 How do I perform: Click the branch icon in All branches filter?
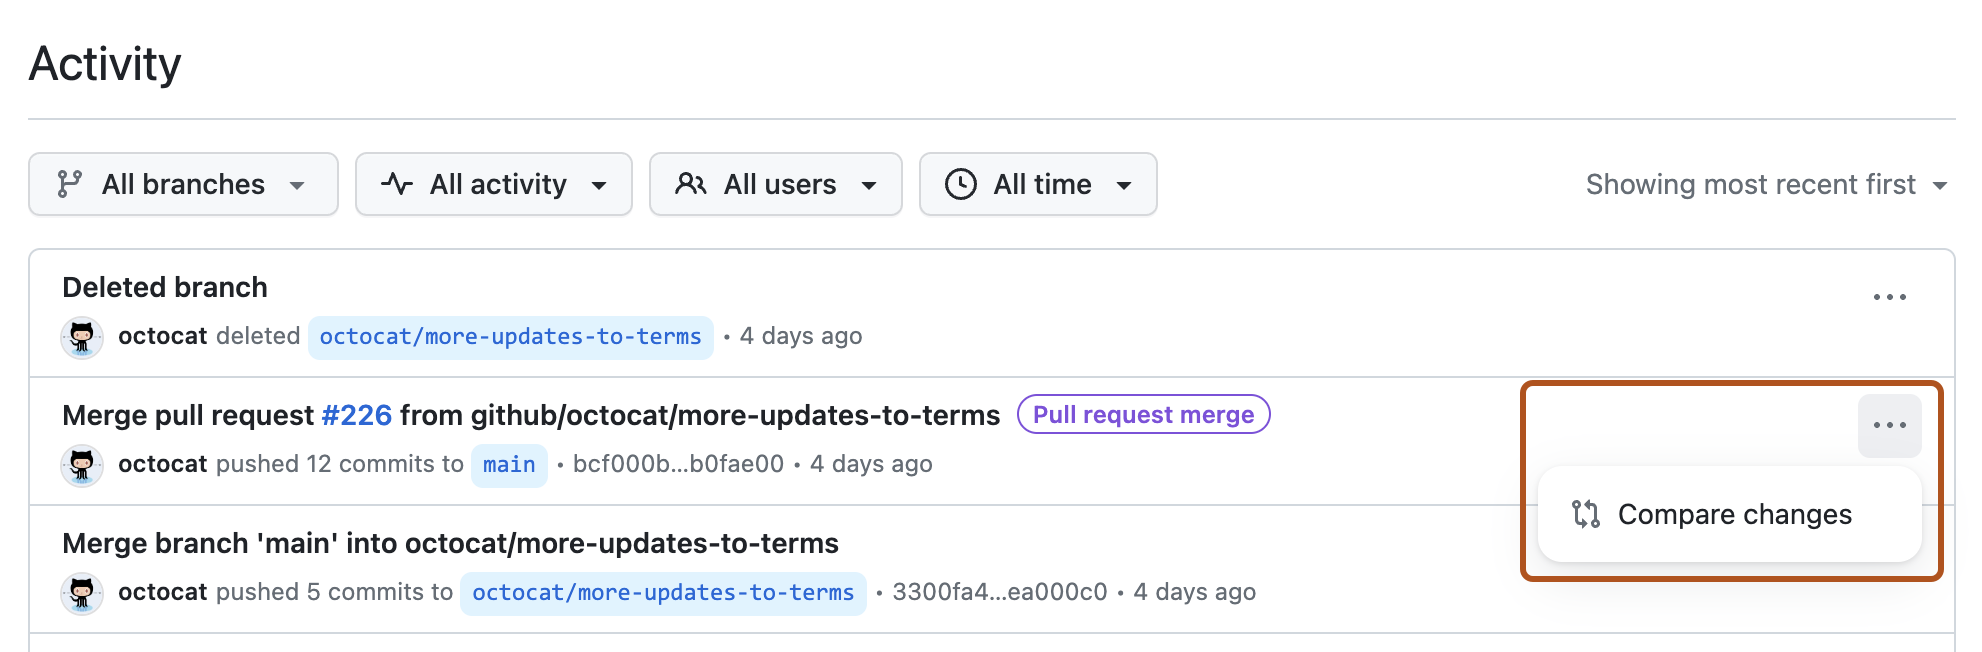[x=70, y=184]
